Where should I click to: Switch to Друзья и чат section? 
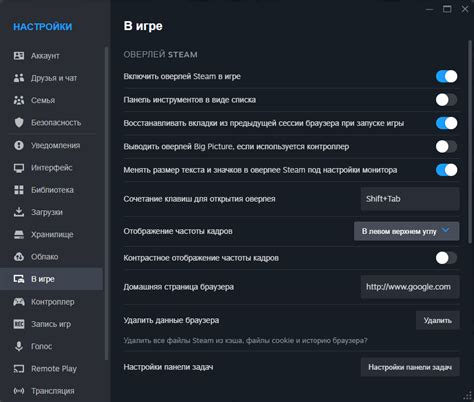point(54,78)
